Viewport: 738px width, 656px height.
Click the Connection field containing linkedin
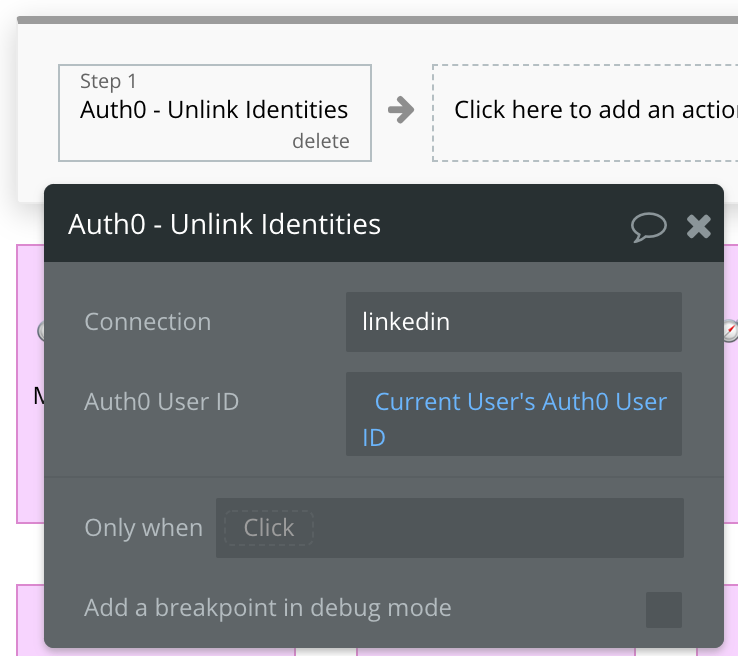[513, 322]
